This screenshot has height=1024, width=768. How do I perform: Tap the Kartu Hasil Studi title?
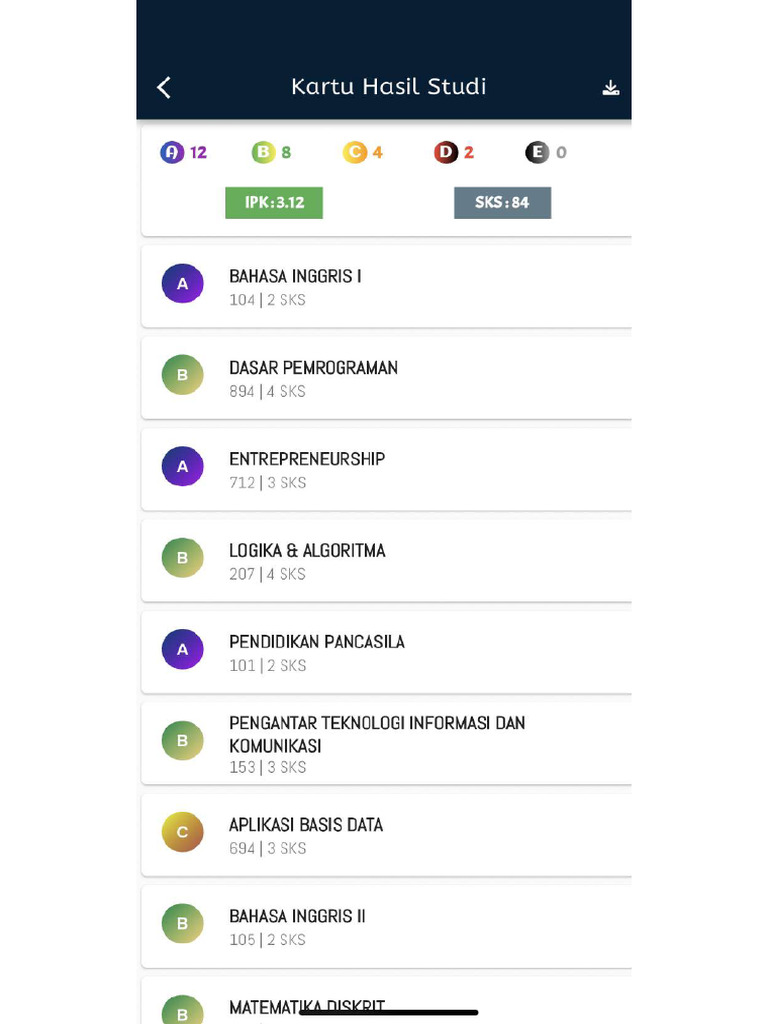[388, 87]
